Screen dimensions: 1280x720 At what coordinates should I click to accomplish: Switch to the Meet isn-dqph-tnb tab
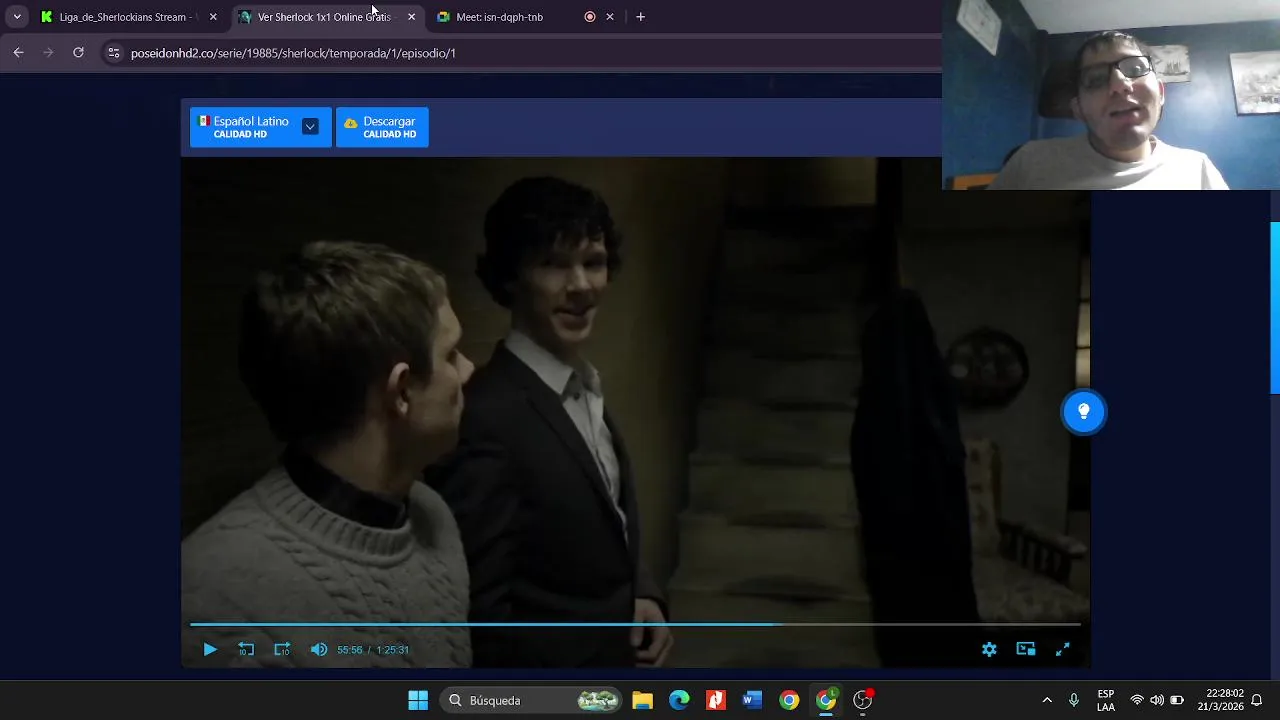coord(500,17)
